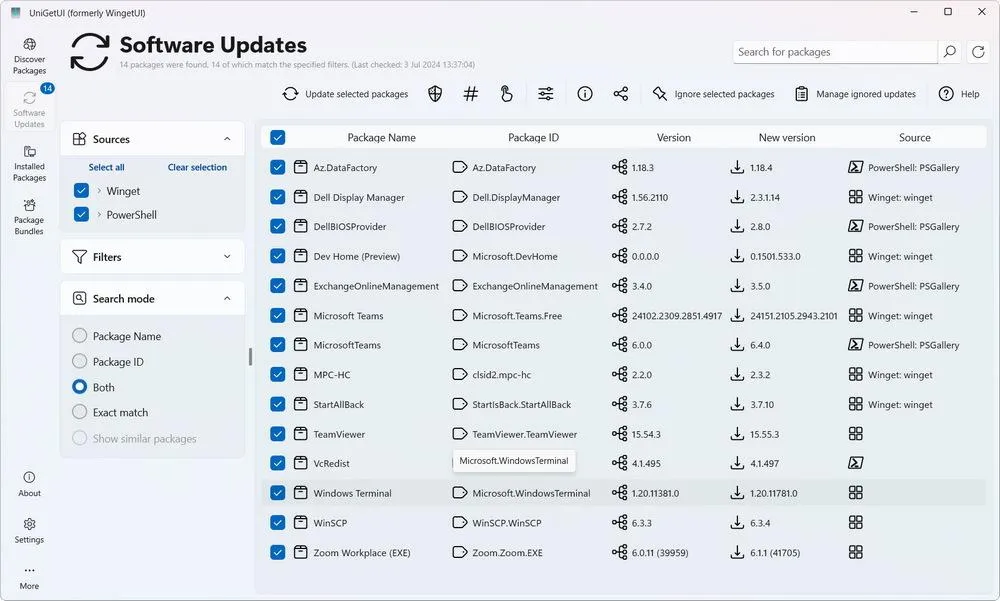The width and height of the screenshot is (1000, 601).
Task: Reload the package list via refresh icon
Action: 978,52
